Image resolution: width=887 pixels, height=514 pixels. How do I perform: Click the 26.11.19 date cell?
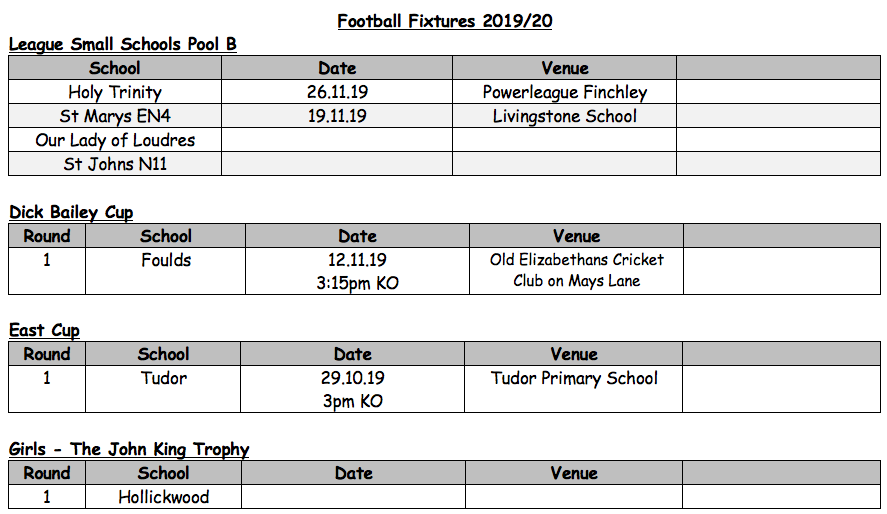337,92
